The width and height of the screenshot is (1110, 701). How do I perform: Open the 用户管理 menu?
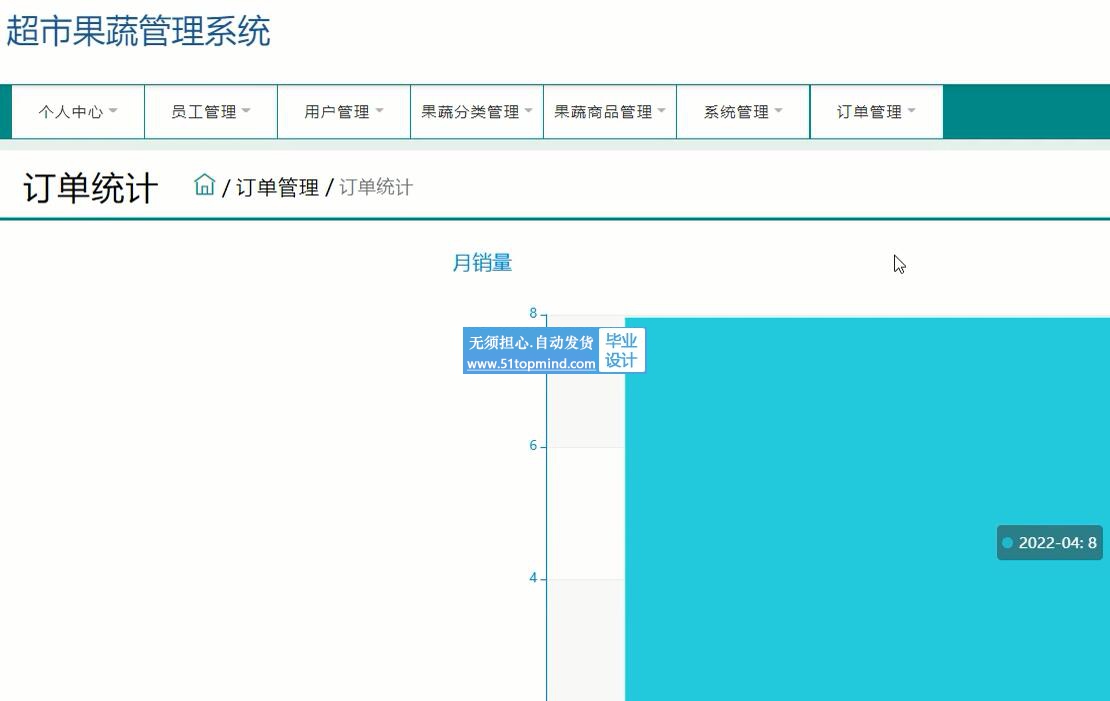pyautogui.click(x=344, y=112)
